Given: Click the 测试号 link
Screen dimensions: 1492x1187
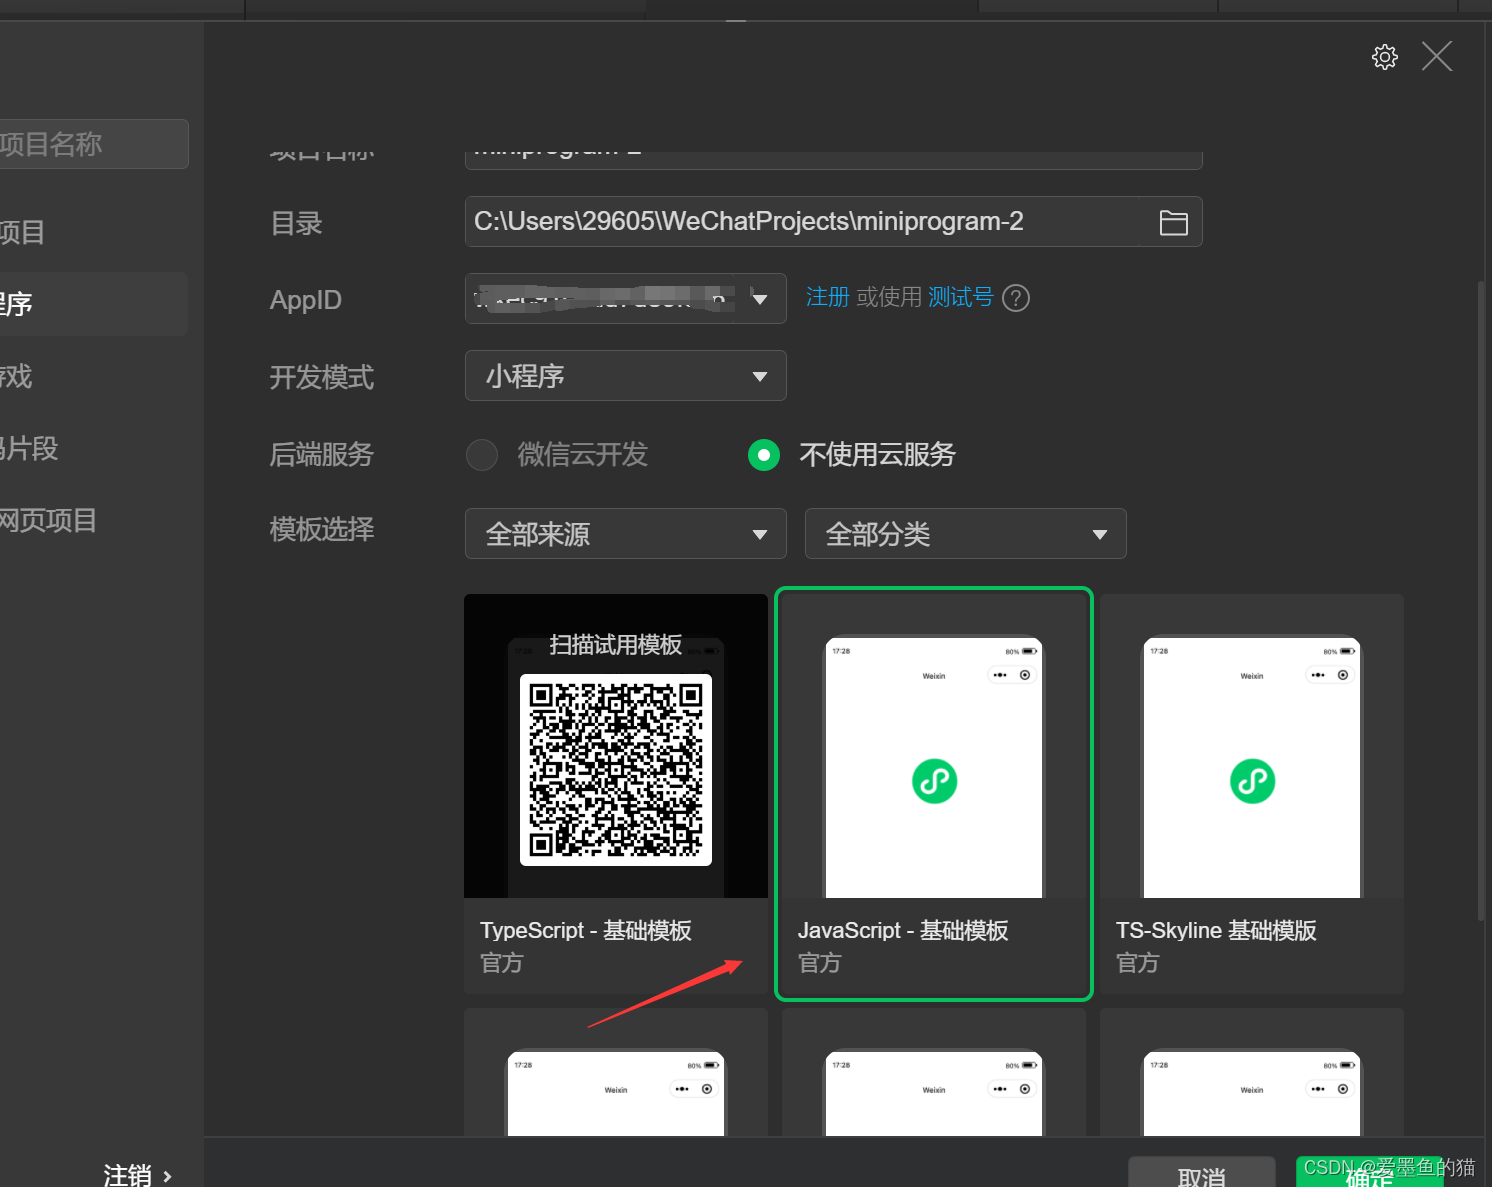Looking at the screenshot, I should point(960,297).
